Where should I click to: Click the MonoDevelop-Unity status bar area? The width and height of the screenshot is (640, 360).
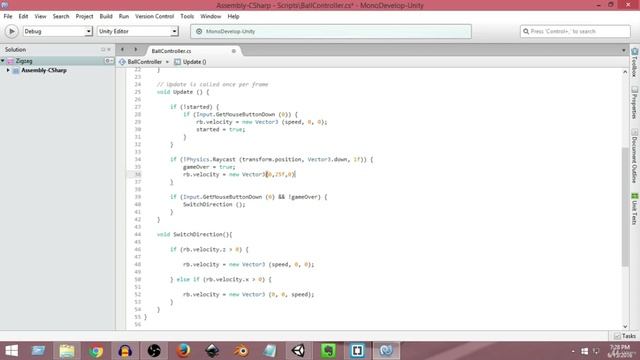coord(331,31)
